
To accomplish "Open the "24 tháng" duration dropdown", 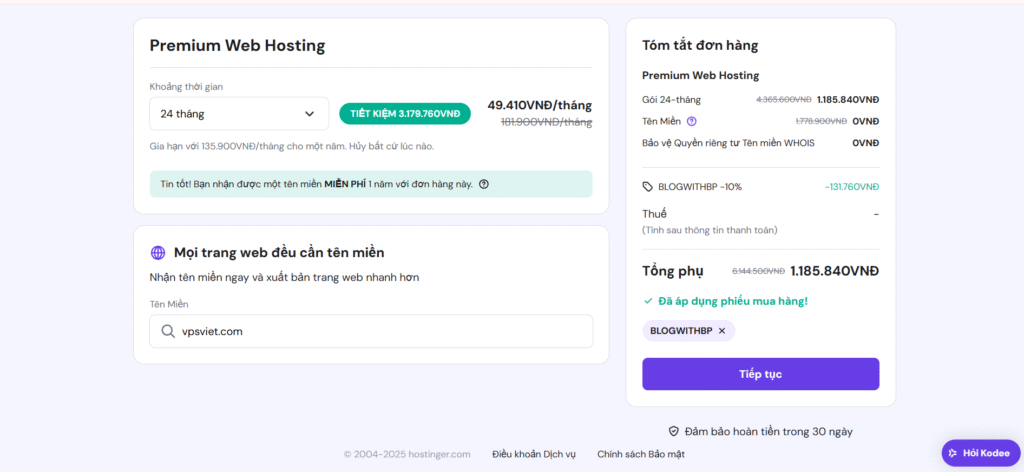I will pos(239,114).
